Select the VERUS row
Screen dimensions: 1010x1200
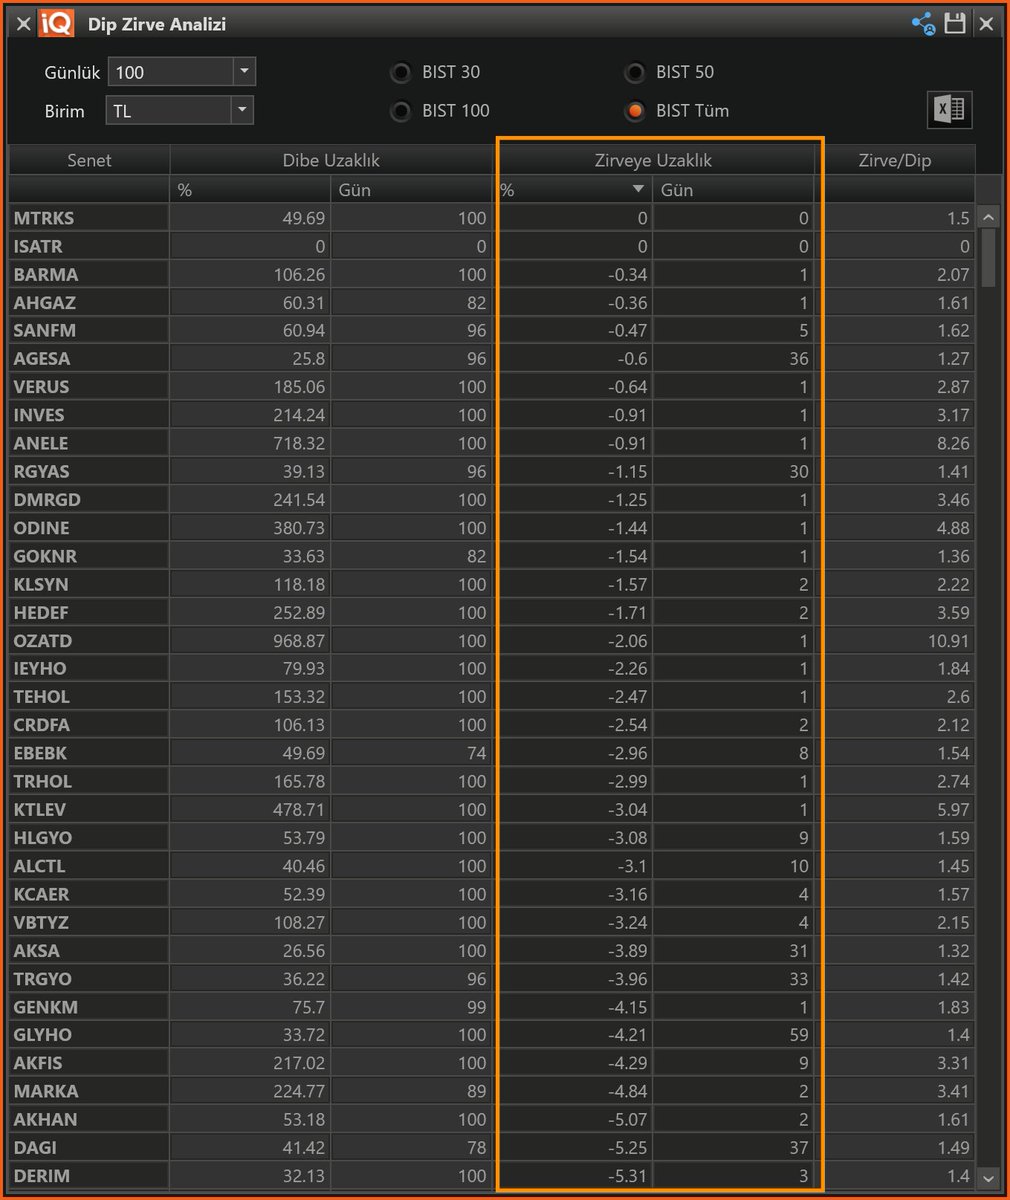point(492,387)
